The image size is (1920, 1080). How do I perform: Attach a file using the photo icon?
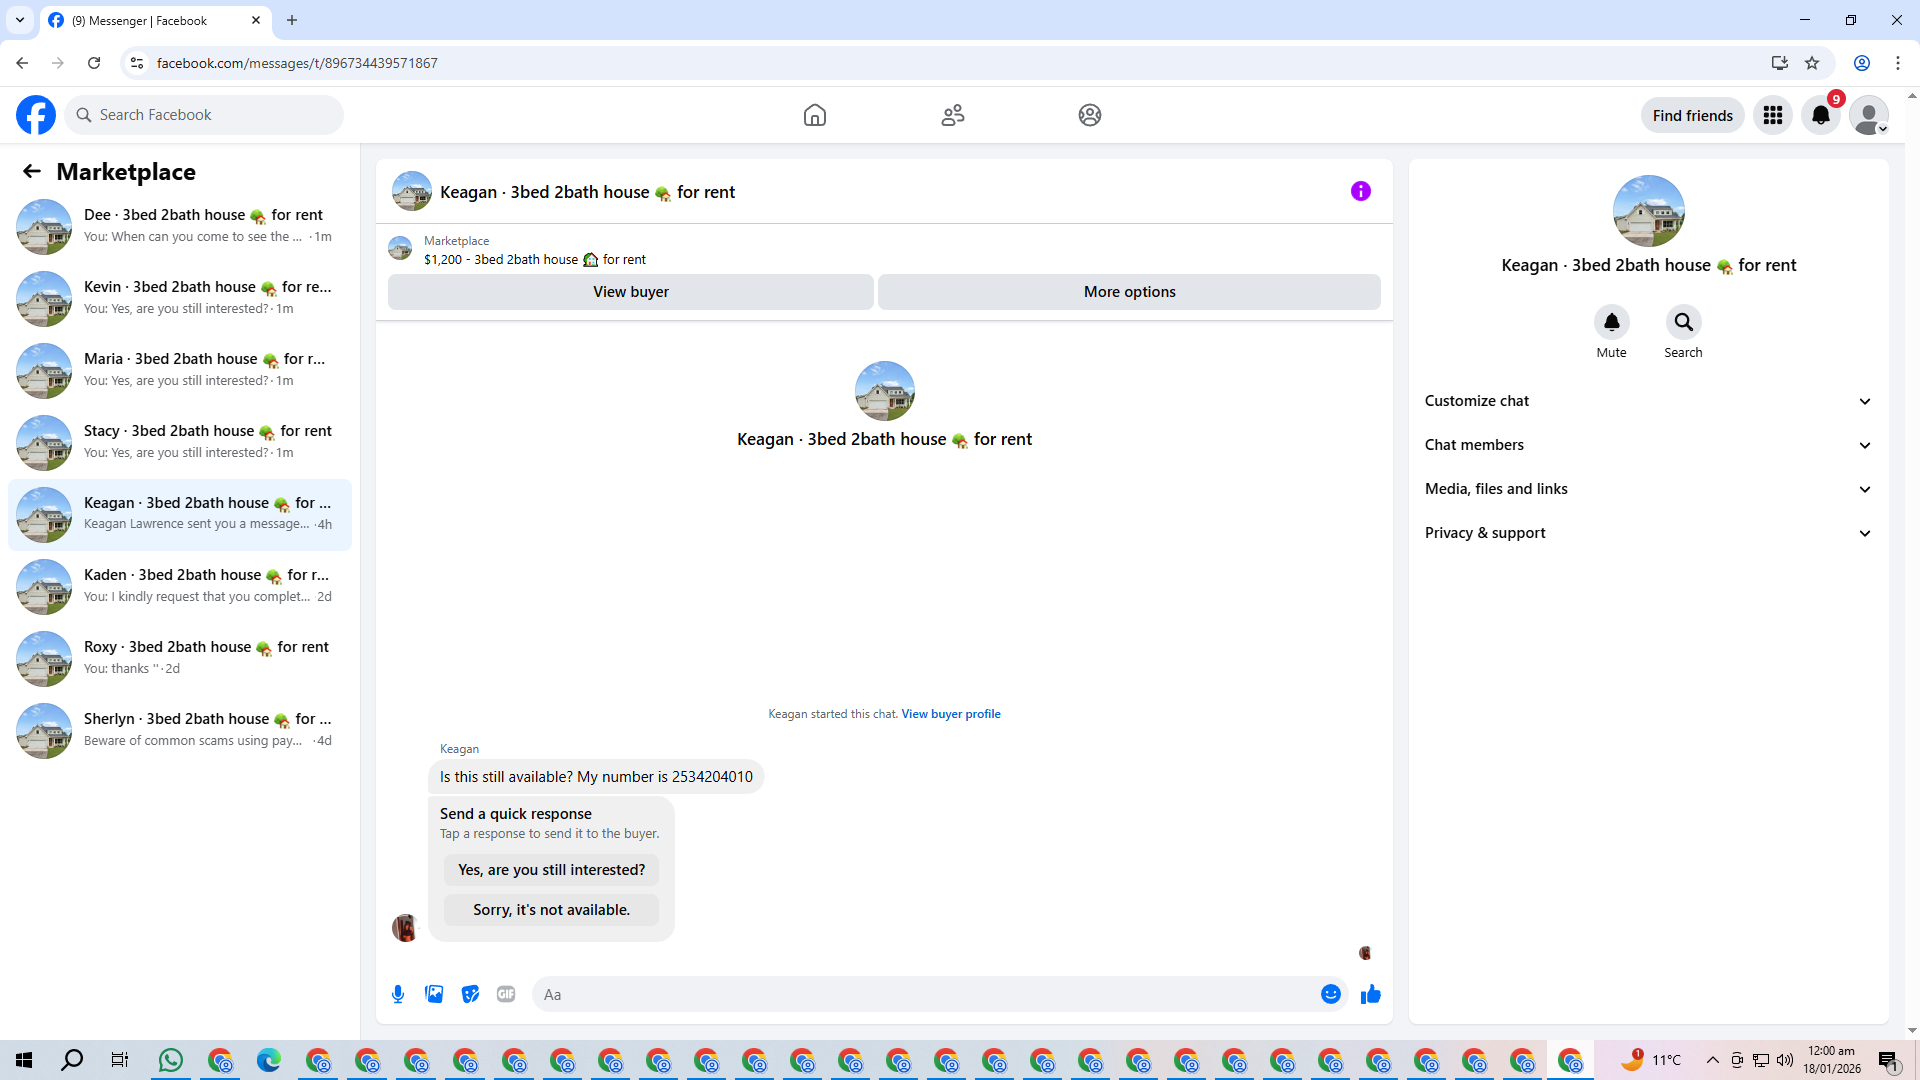(434, 994)
